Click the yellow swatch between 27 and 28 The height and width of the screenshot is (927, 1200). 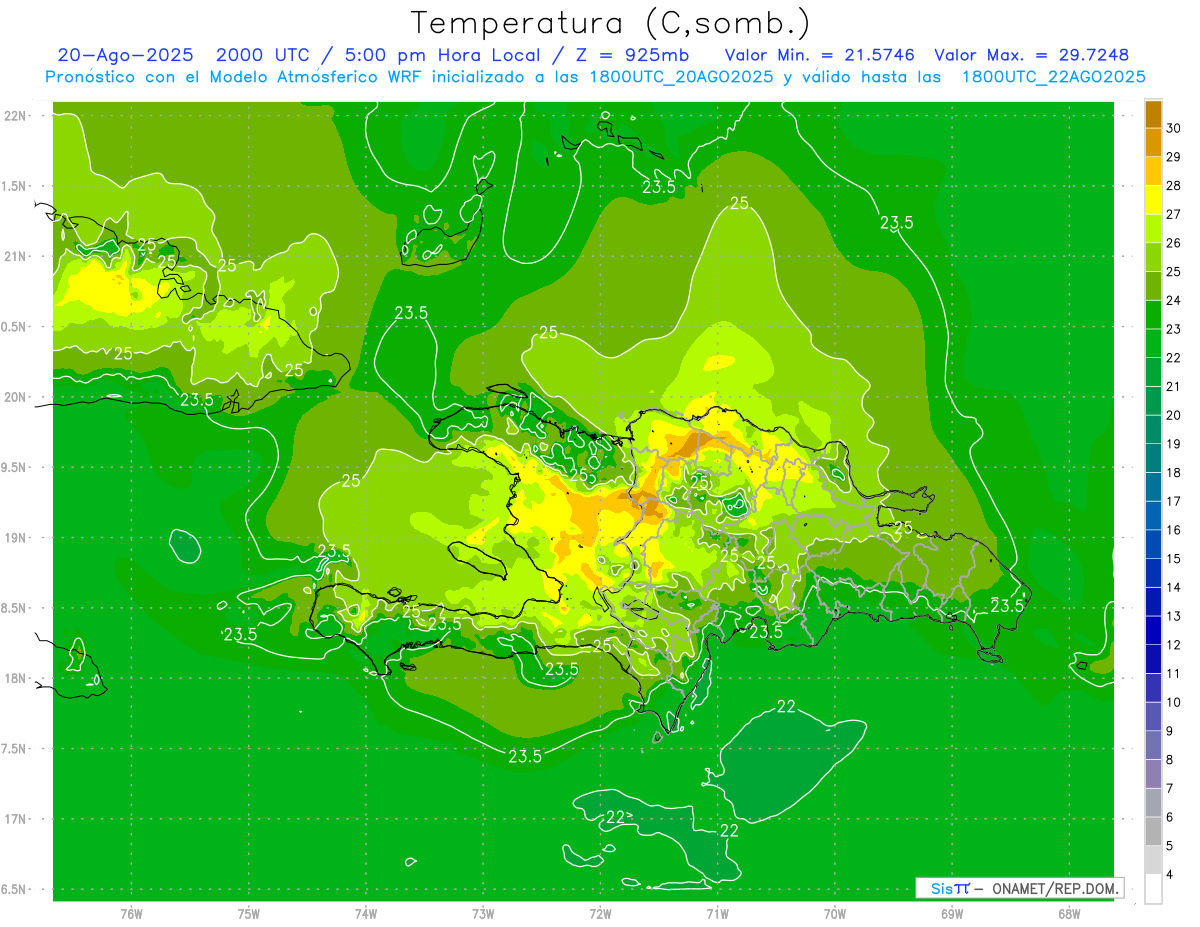(1153, 200)
